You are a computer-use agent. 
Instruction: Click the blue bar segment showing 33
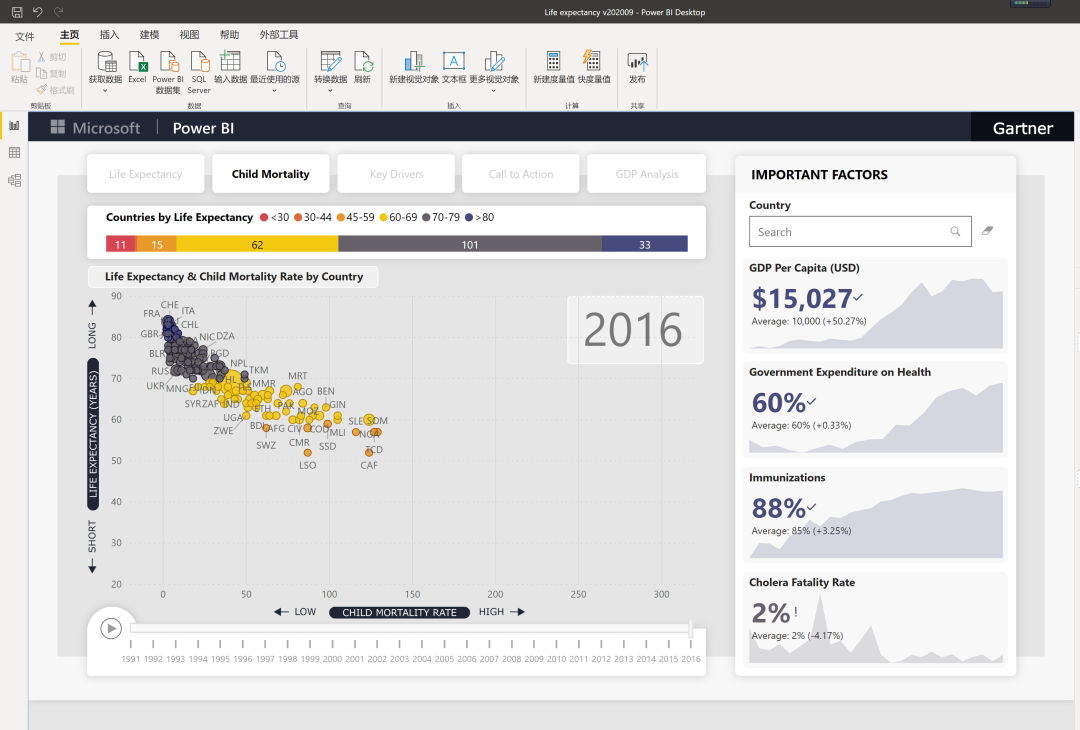[x=645, y=244]
